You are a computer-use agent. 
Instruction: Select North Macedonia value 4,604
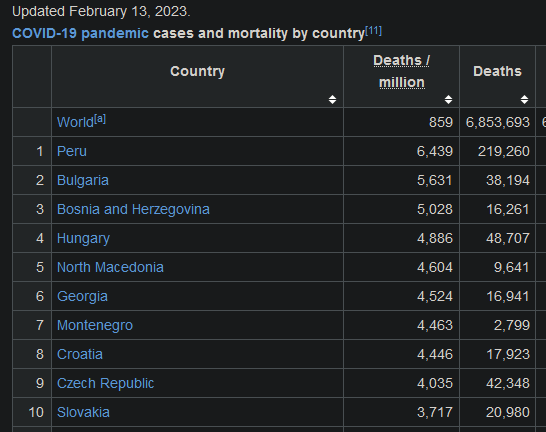435,267
